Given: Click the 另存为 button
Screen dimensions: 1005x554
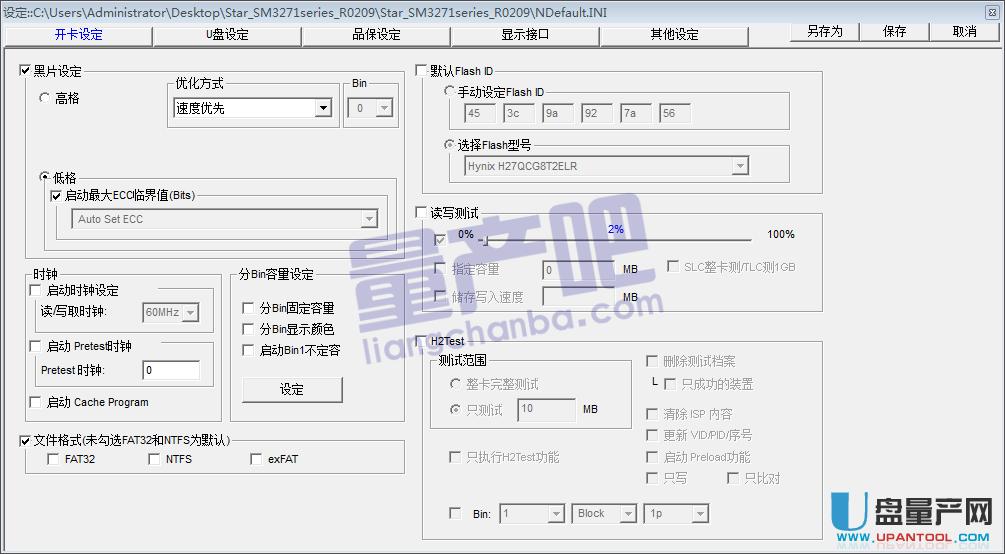Looking at the screenshot, I should (x=824, y=32).
